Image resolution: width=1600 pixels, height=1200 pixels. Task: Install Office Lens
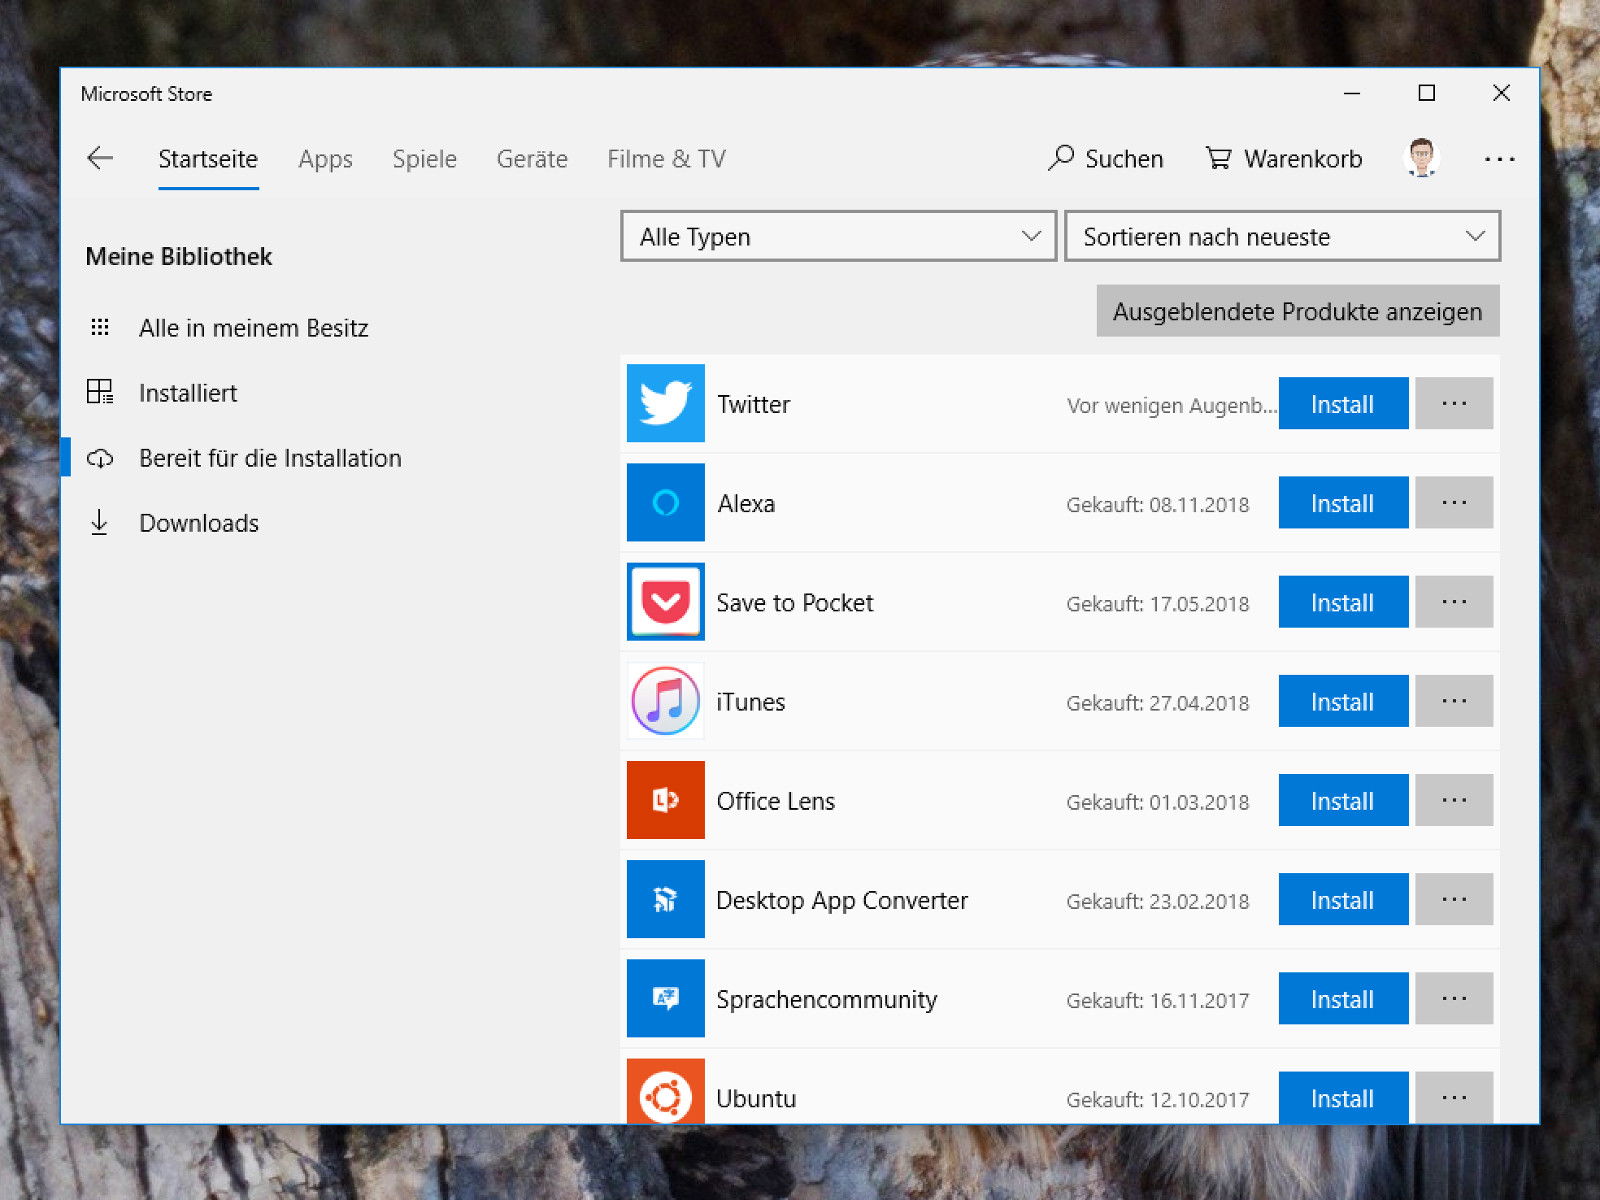pyautogui.click(x=1343, y=800)
